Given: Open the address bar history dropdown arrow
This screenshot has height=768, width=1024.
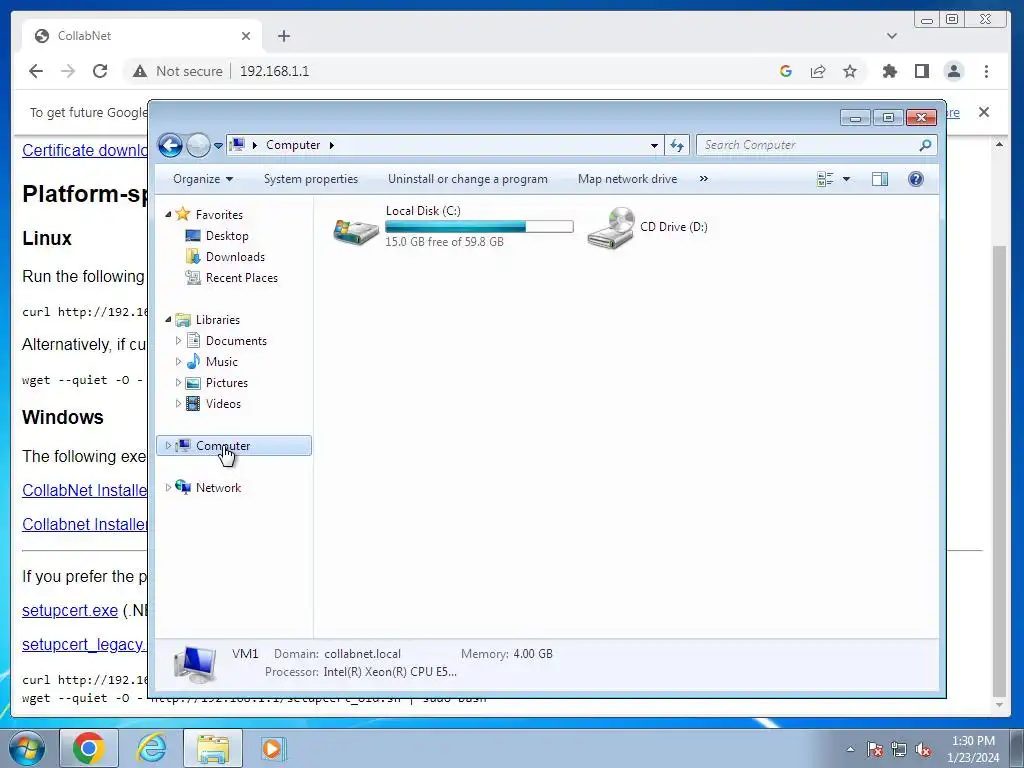Looking at the screenshot, I should [654, 146].
